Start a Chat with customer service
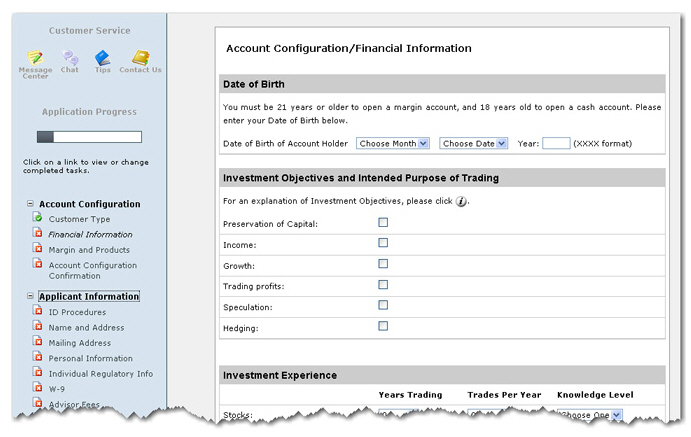The image size is (691, 437). pos(70,57)
